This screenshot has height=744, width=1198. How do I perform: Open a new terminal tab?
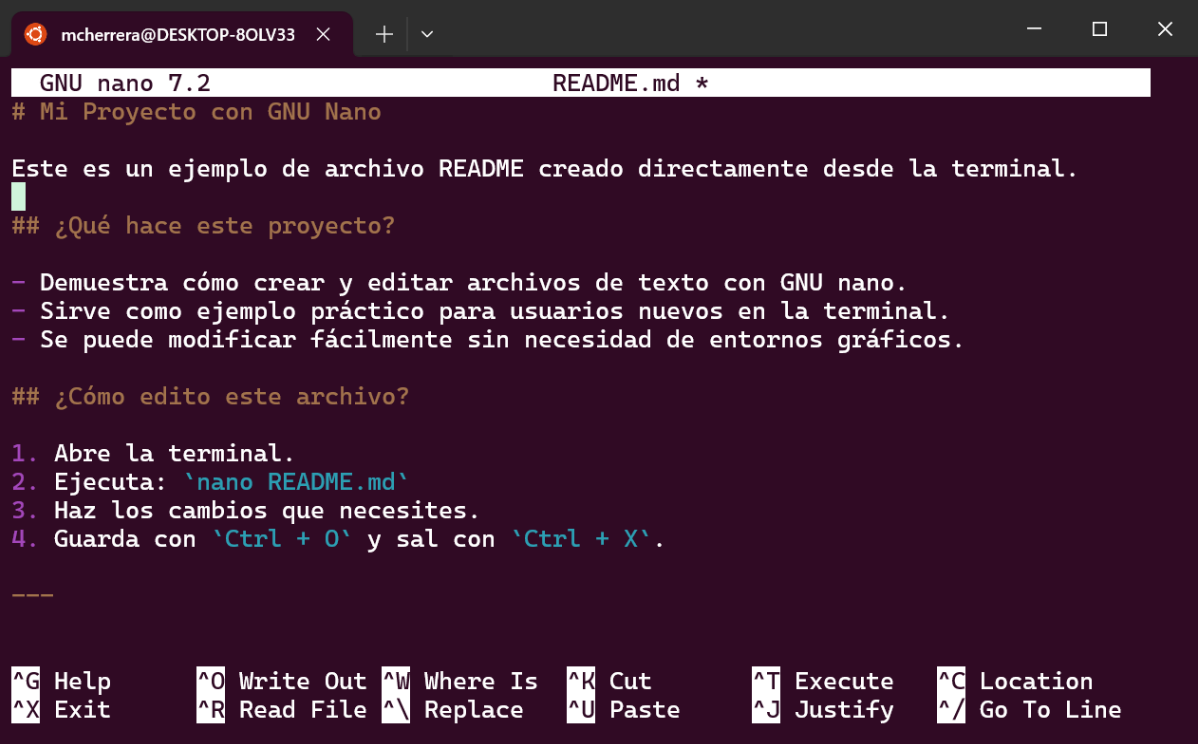[384, 34]
